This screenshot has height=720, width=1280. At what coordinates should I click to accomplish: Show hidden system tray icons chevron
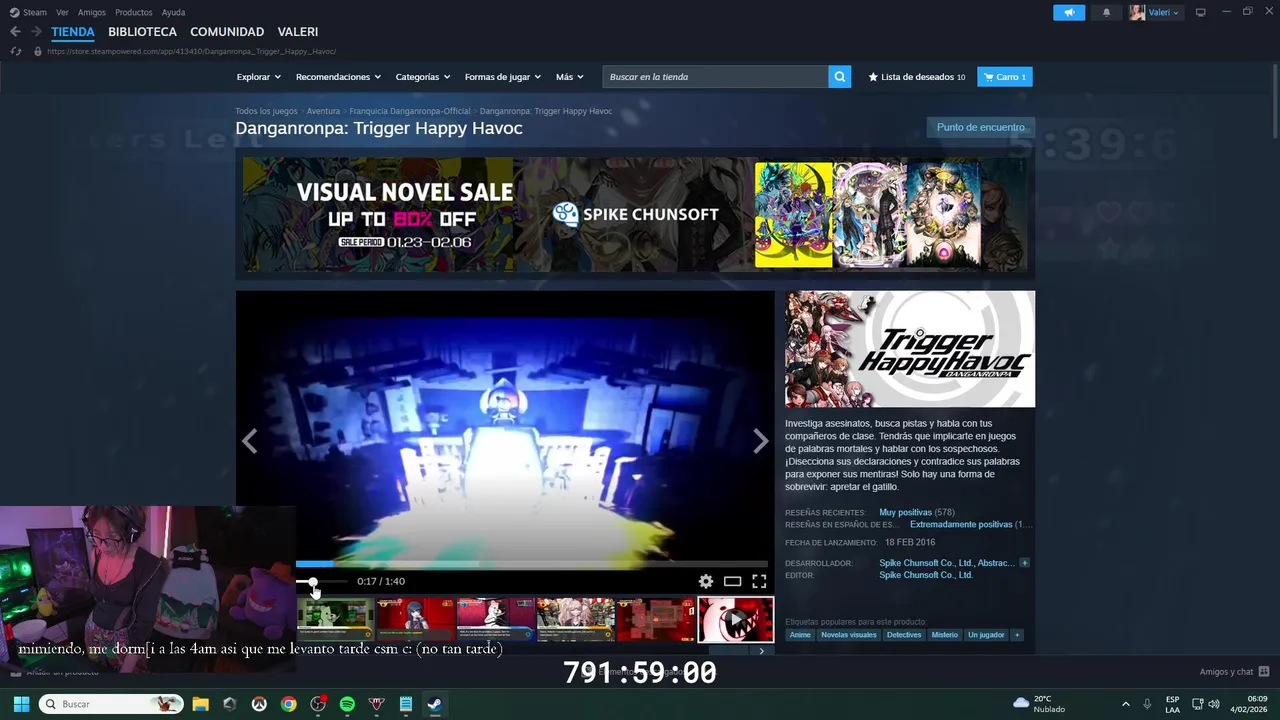tap(1125, 704)
